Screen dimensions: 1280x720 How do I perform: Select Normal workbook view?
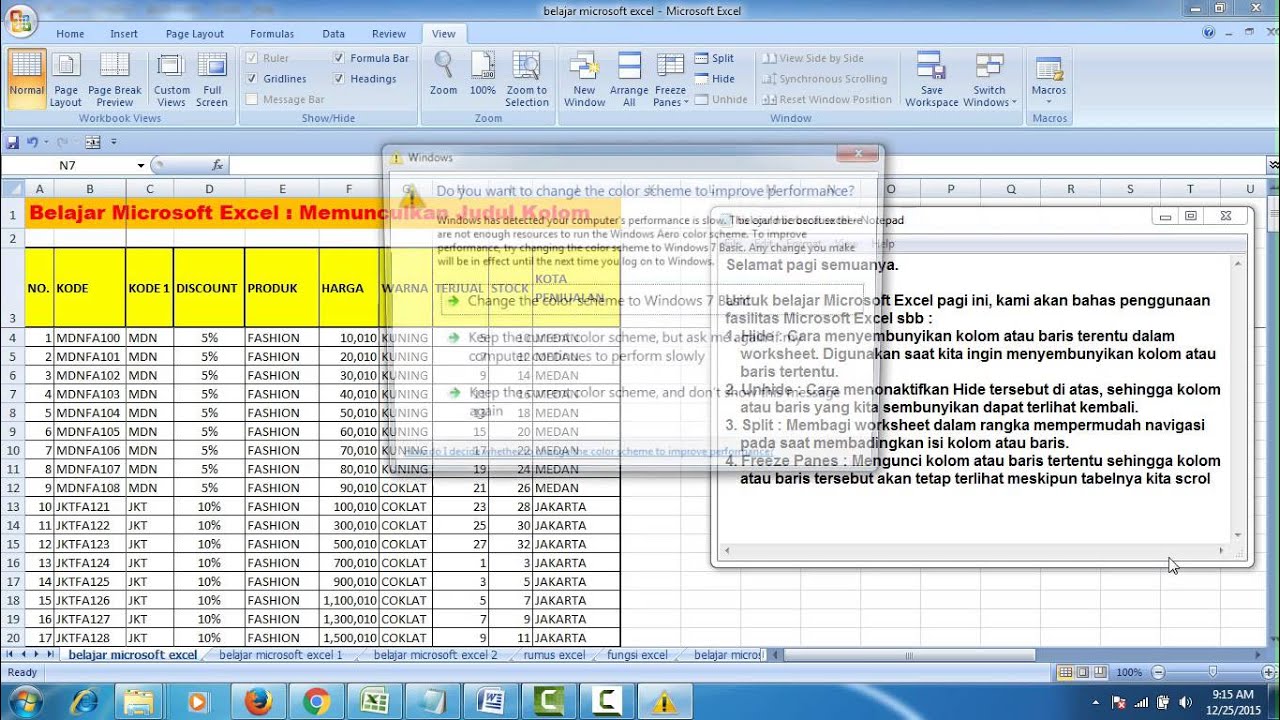[x=26, y=78]
